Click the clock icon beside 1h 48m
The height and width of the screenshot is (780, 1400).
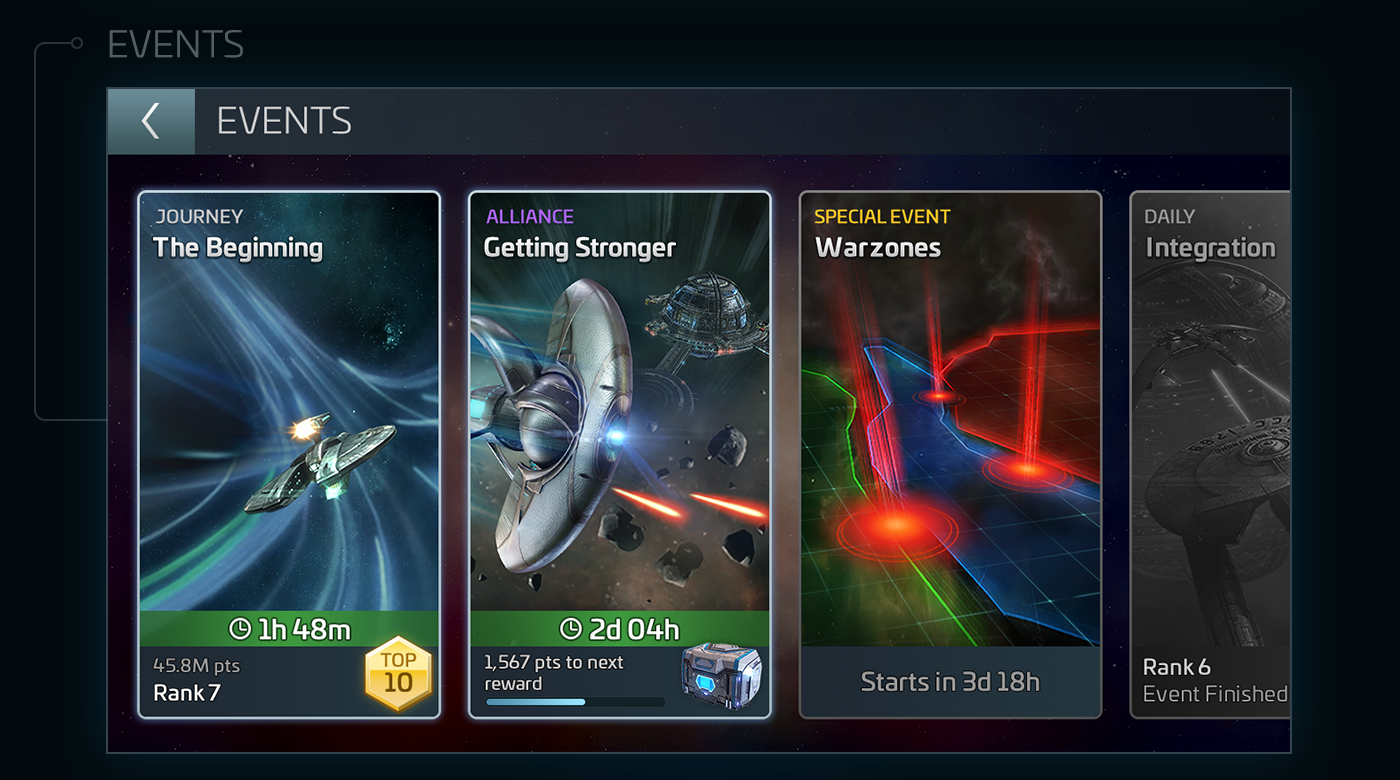pyautogui.click(x=240, y=629)
